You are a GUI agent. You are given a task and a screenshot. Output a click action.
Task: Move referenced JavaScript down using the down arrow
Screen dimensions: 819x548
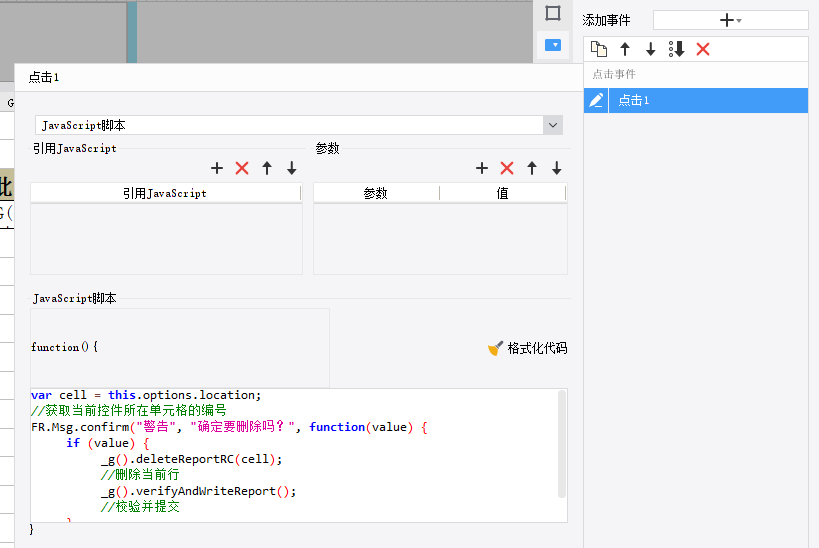pyautogui.click(x=292, y=168)
